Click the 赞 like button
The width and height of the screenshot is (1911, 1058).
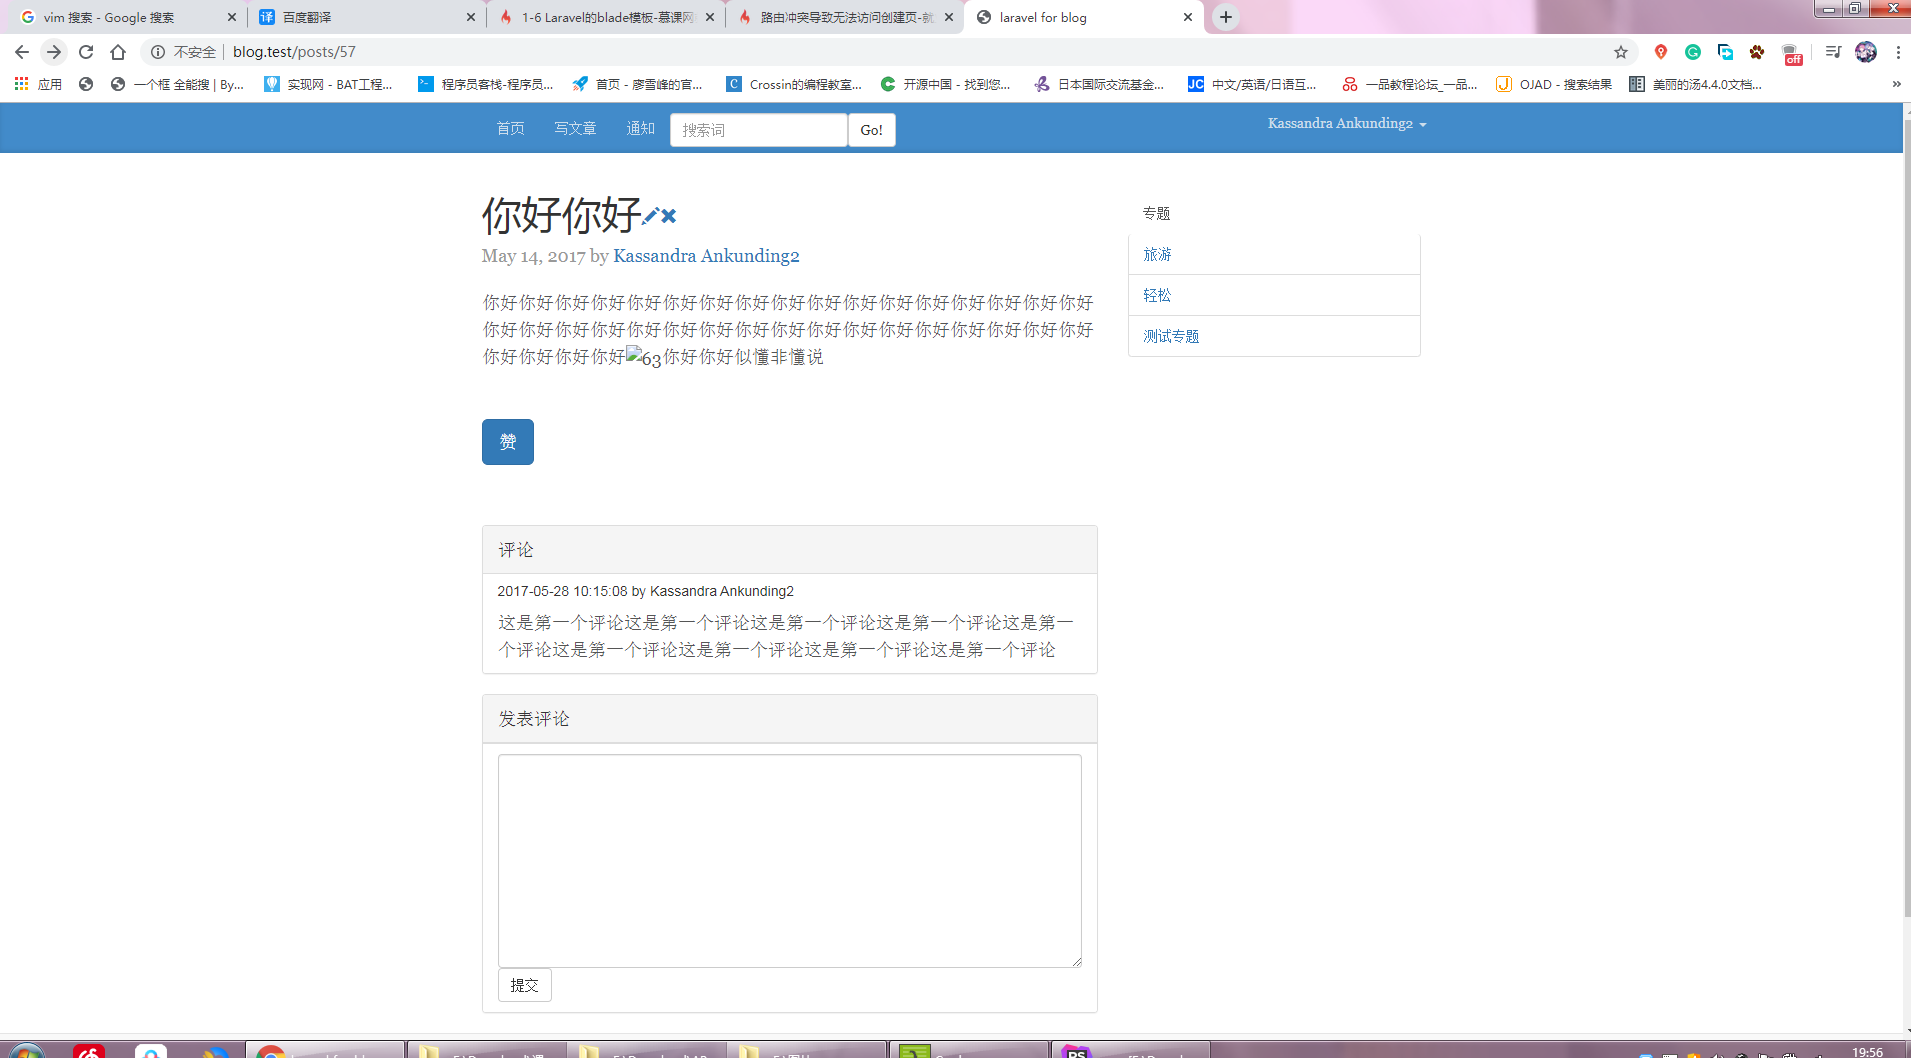click(x=508, y=442)
